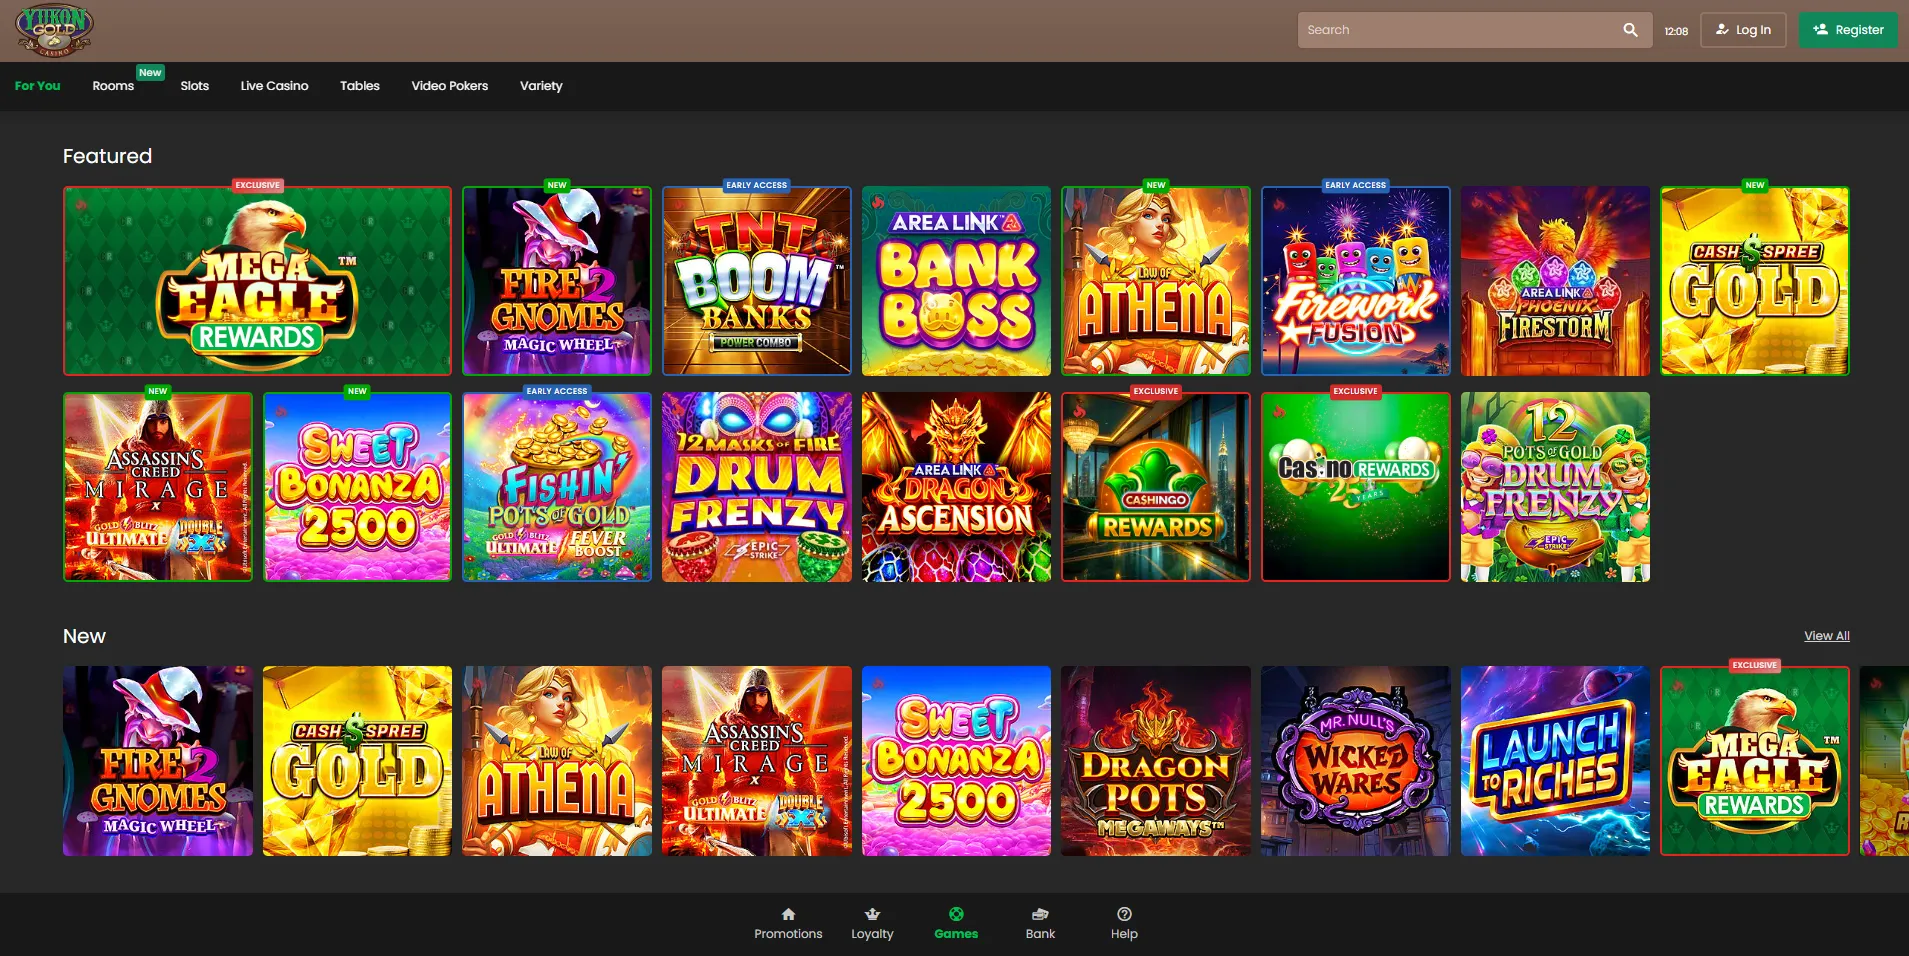The width and height of the screenshot is (1909, 956).
Task: Open Cash Spree Gold in New row
Action: [357, 761]
